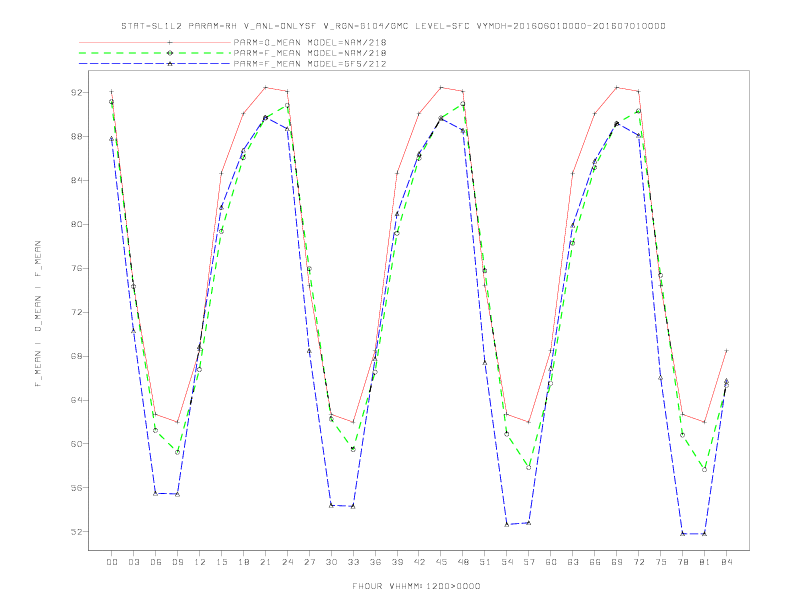Viewport: 792px width, 612px height.
Task: Click x-axis forecast hour label 27
Action: (309, 562)
